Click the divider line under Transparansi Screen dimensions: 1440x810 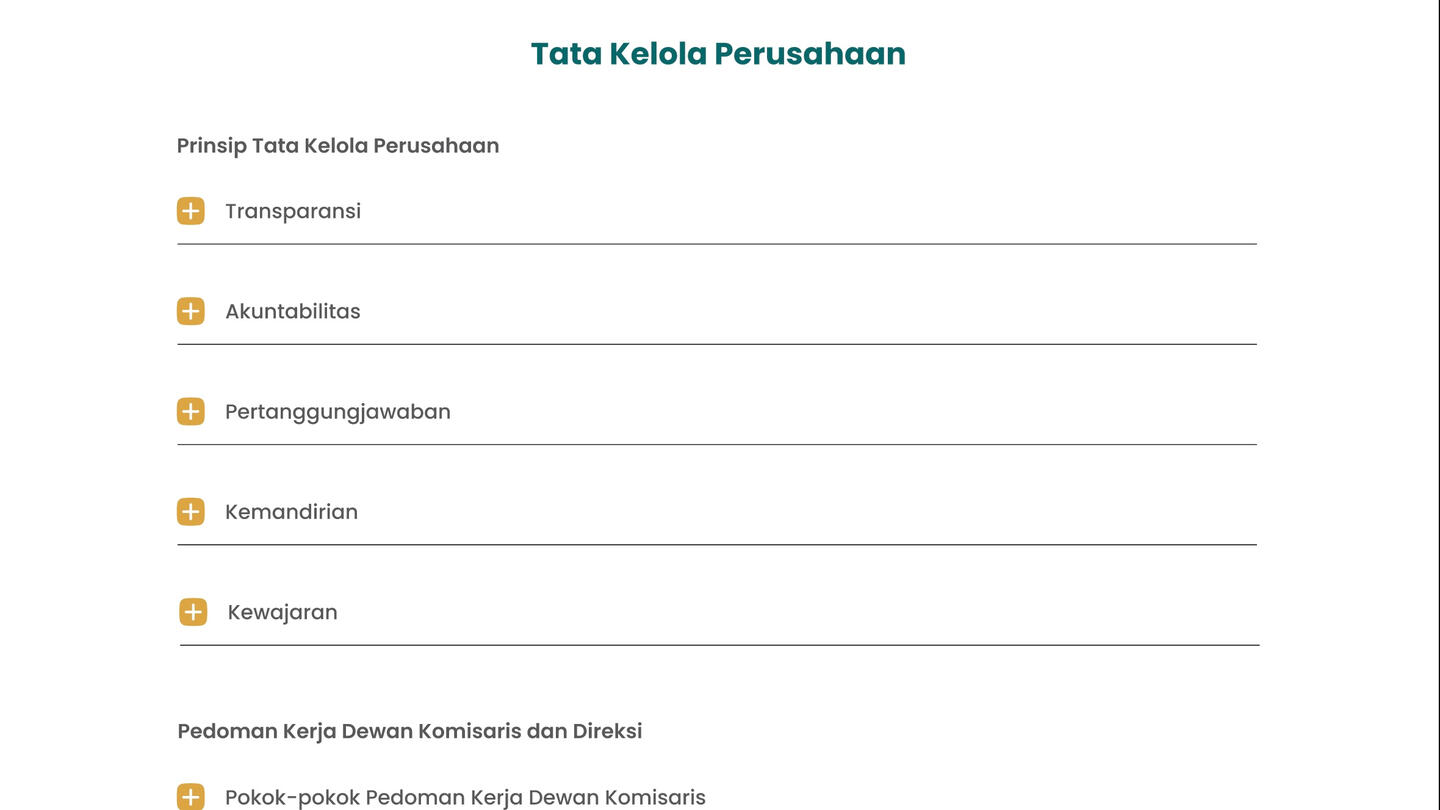point(717,244)
